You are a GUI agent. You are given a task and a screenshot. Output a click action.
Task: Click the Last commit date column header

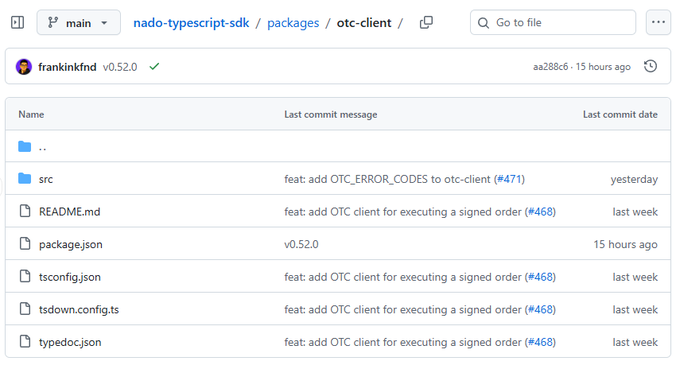[620, 114]
